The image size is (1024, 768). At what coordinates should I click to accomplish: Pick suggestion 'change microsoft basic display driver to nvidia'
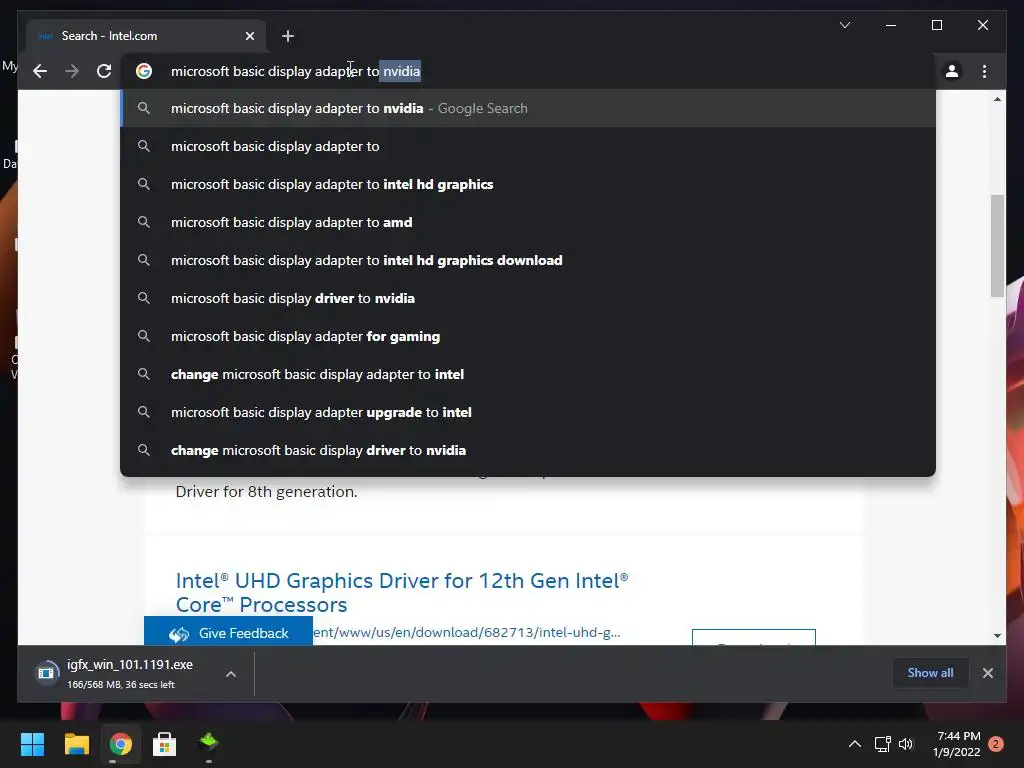tap(528, 450)
